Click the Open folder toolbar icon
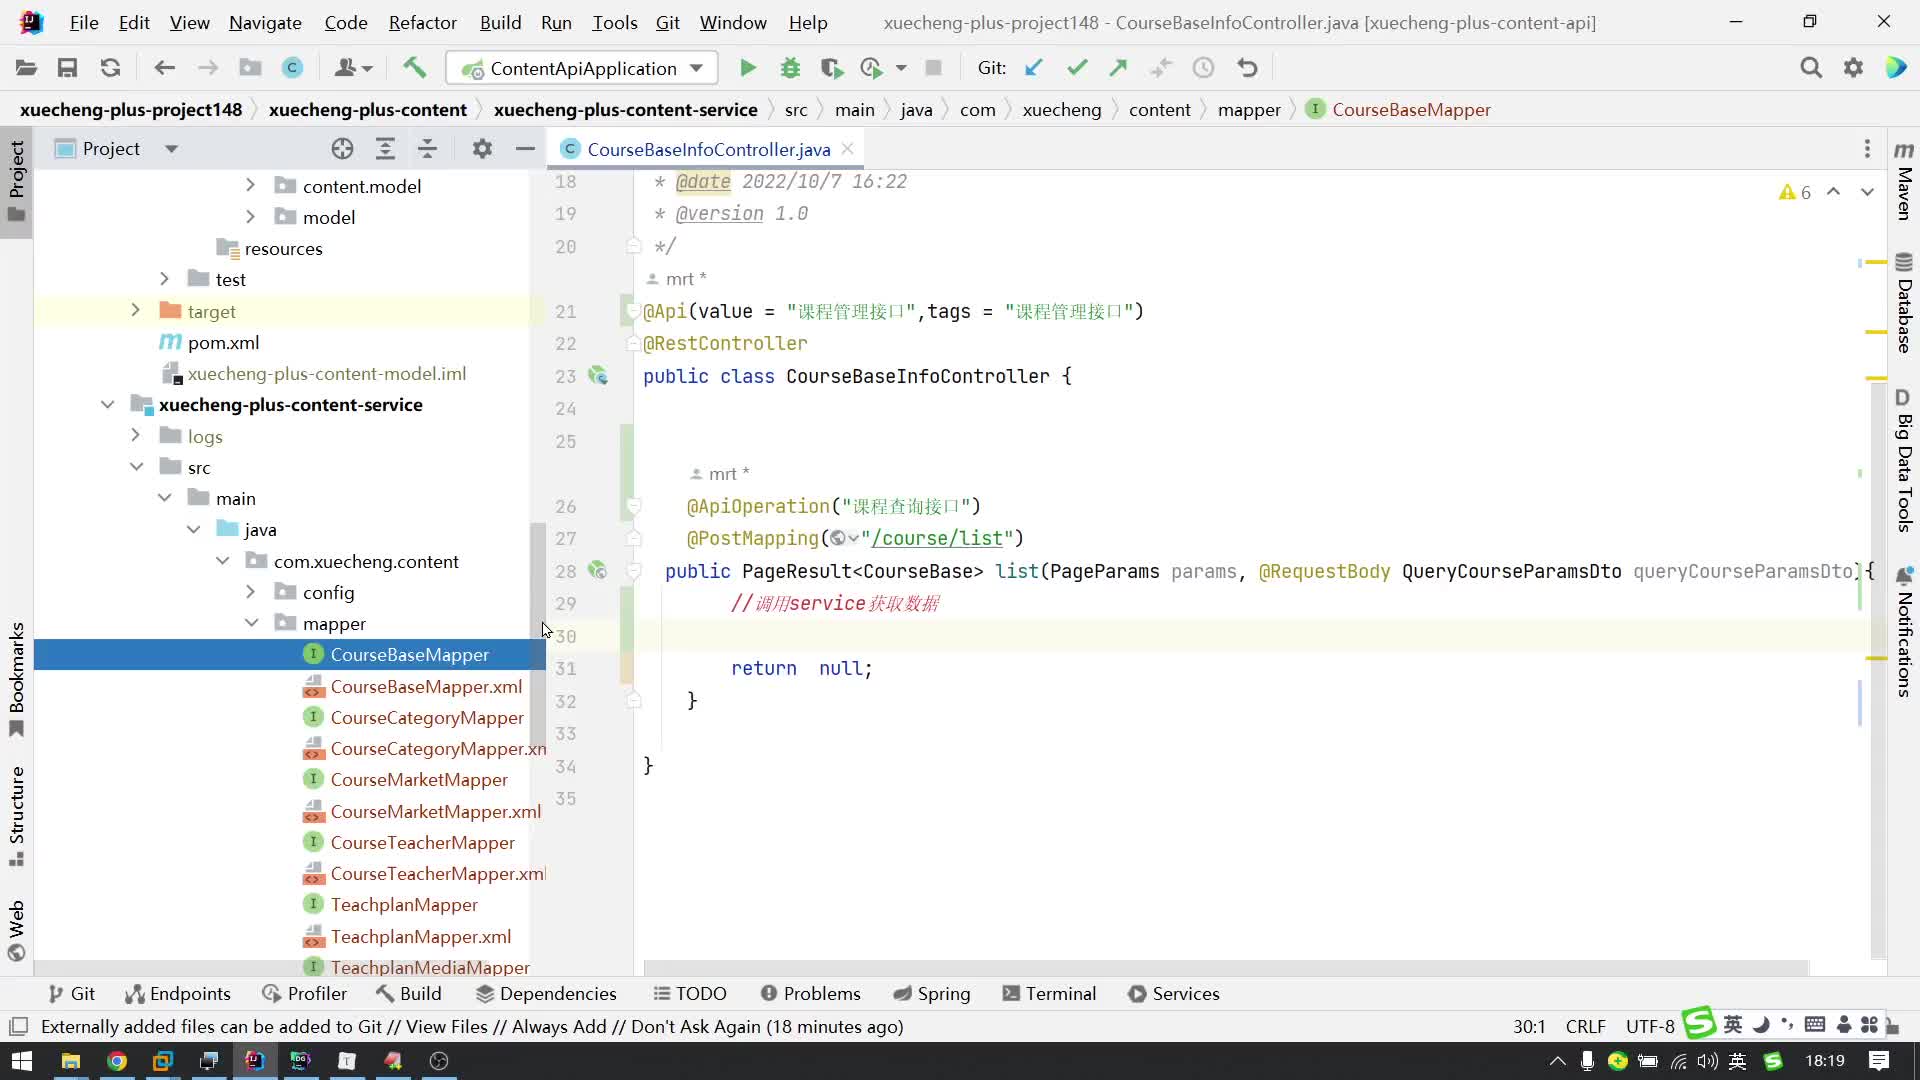This screenshot has height=1080, width=1920. pos(26,68)
